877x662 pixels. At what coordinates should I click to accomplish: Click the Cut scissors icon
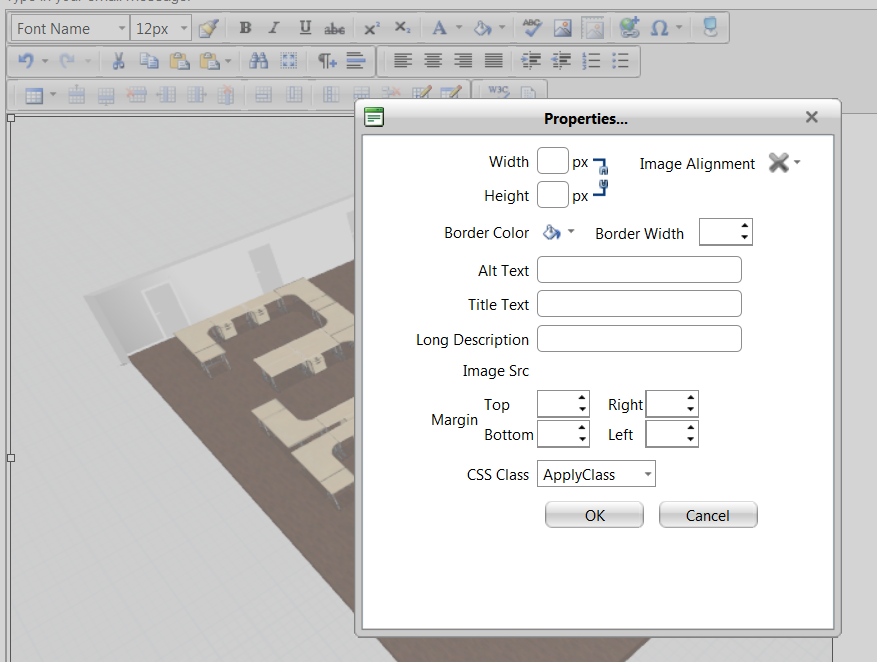[118, 61]
